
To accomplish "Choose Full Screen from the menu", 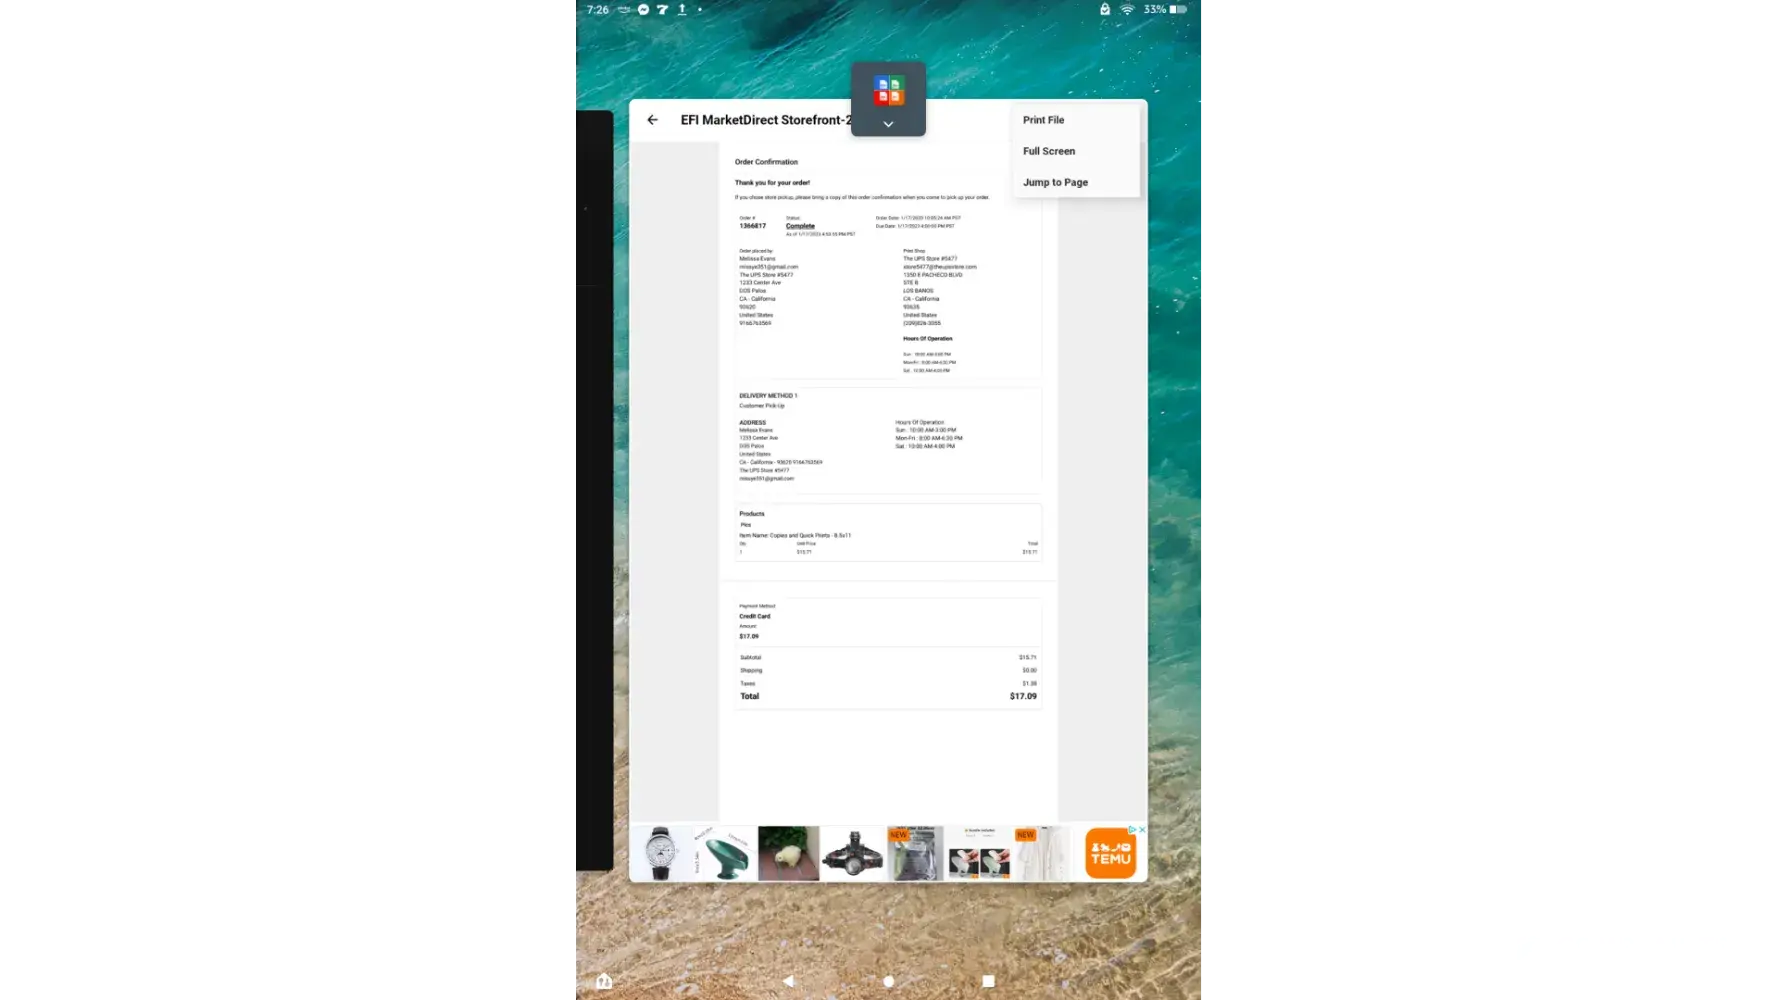I will (1048, 151).
